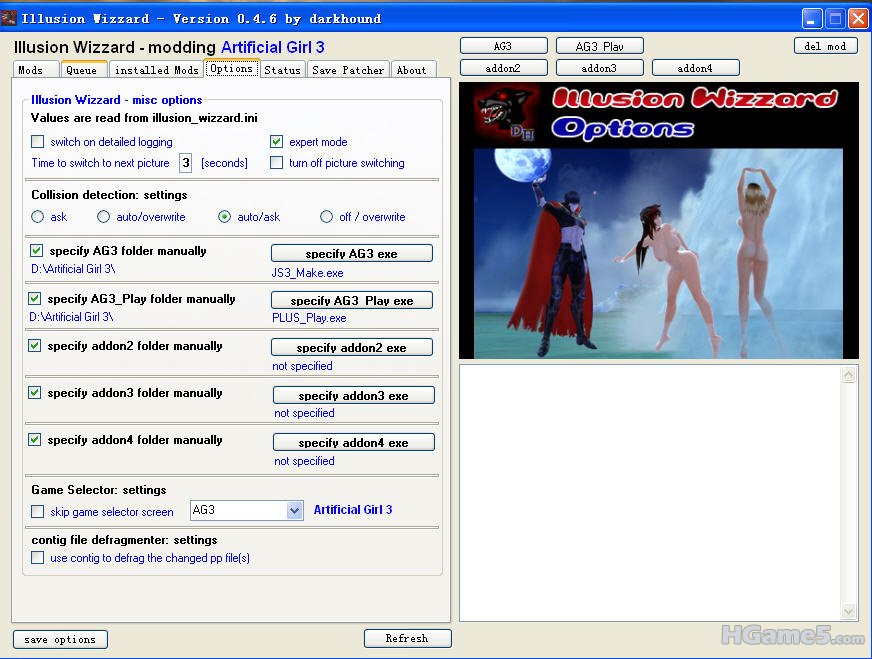Click the AG3 button at top
This screenshot has height=659, width=872.
[x=504, y=46]
